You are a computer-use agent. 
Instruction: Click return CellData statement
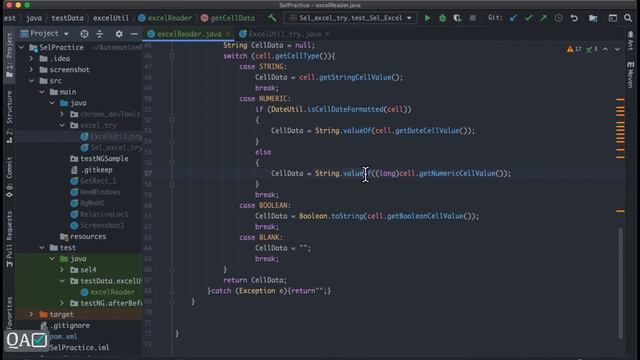(x=255, y=280)
